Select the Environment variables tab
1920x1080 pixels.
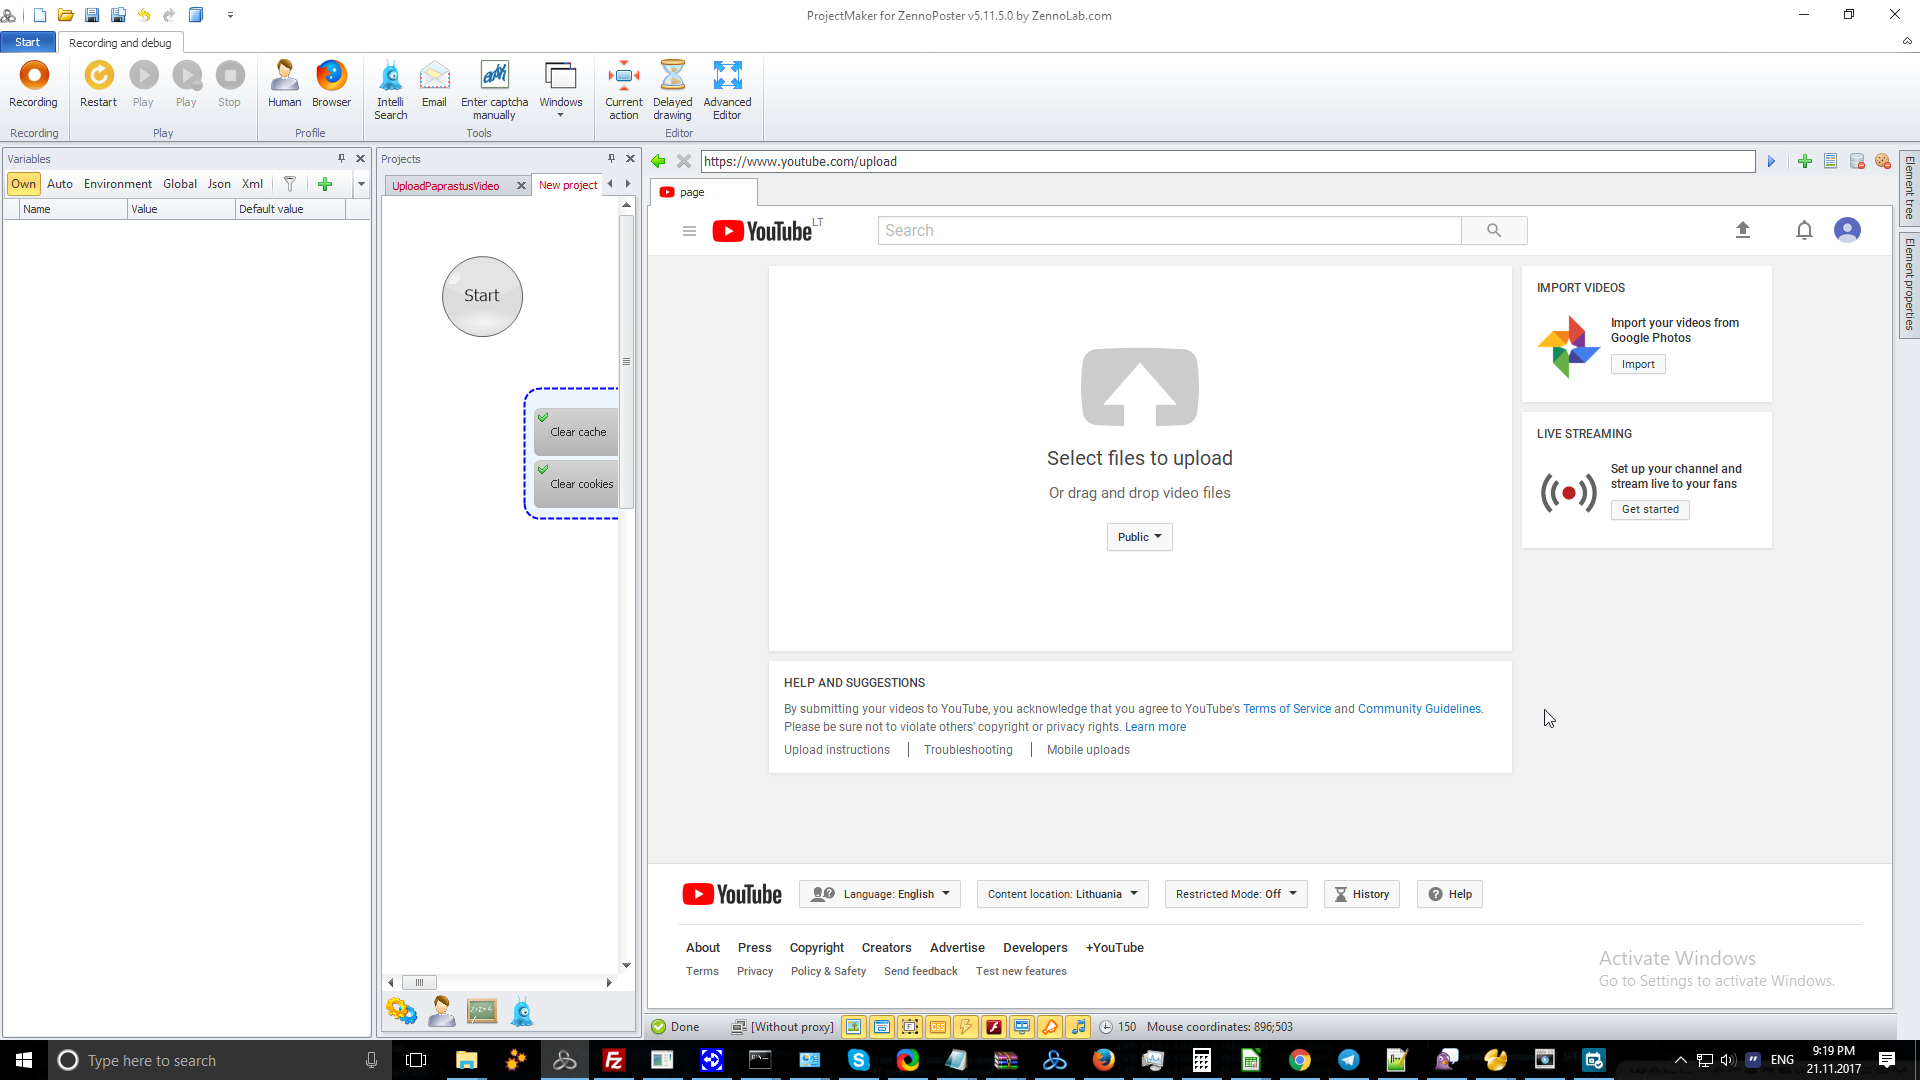coord(118,184)
